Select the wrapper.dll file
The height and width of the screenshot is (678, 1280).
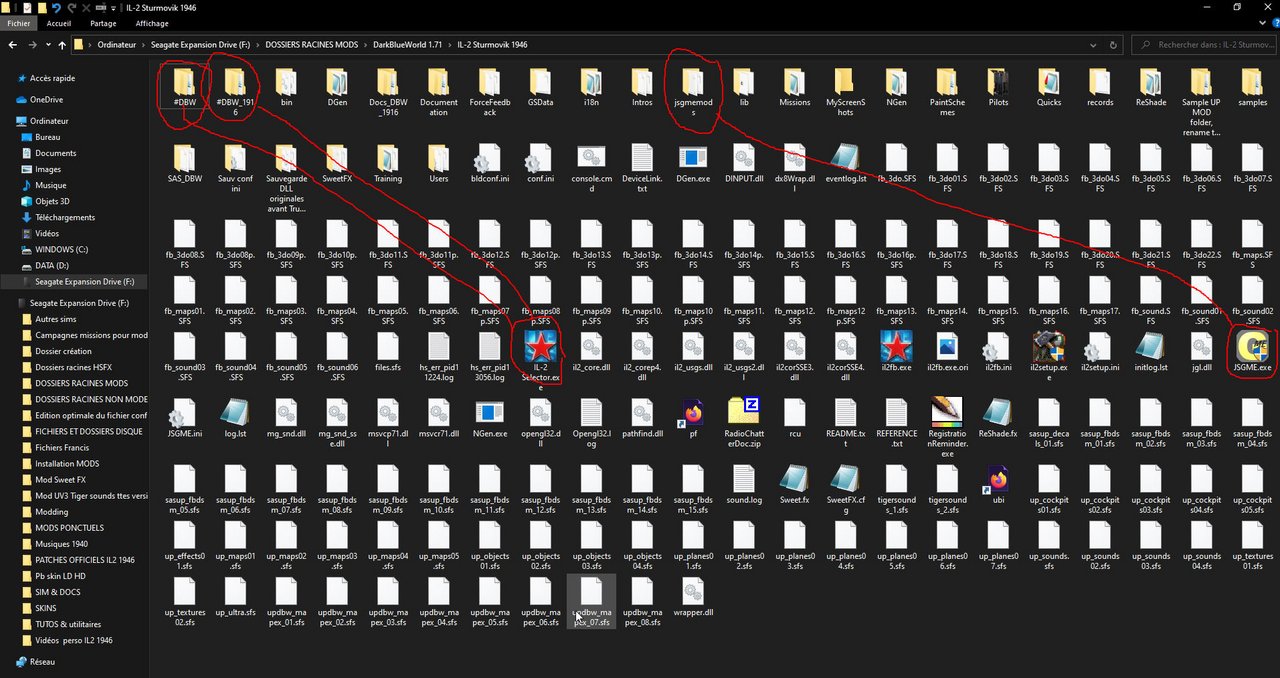[693, 597]
